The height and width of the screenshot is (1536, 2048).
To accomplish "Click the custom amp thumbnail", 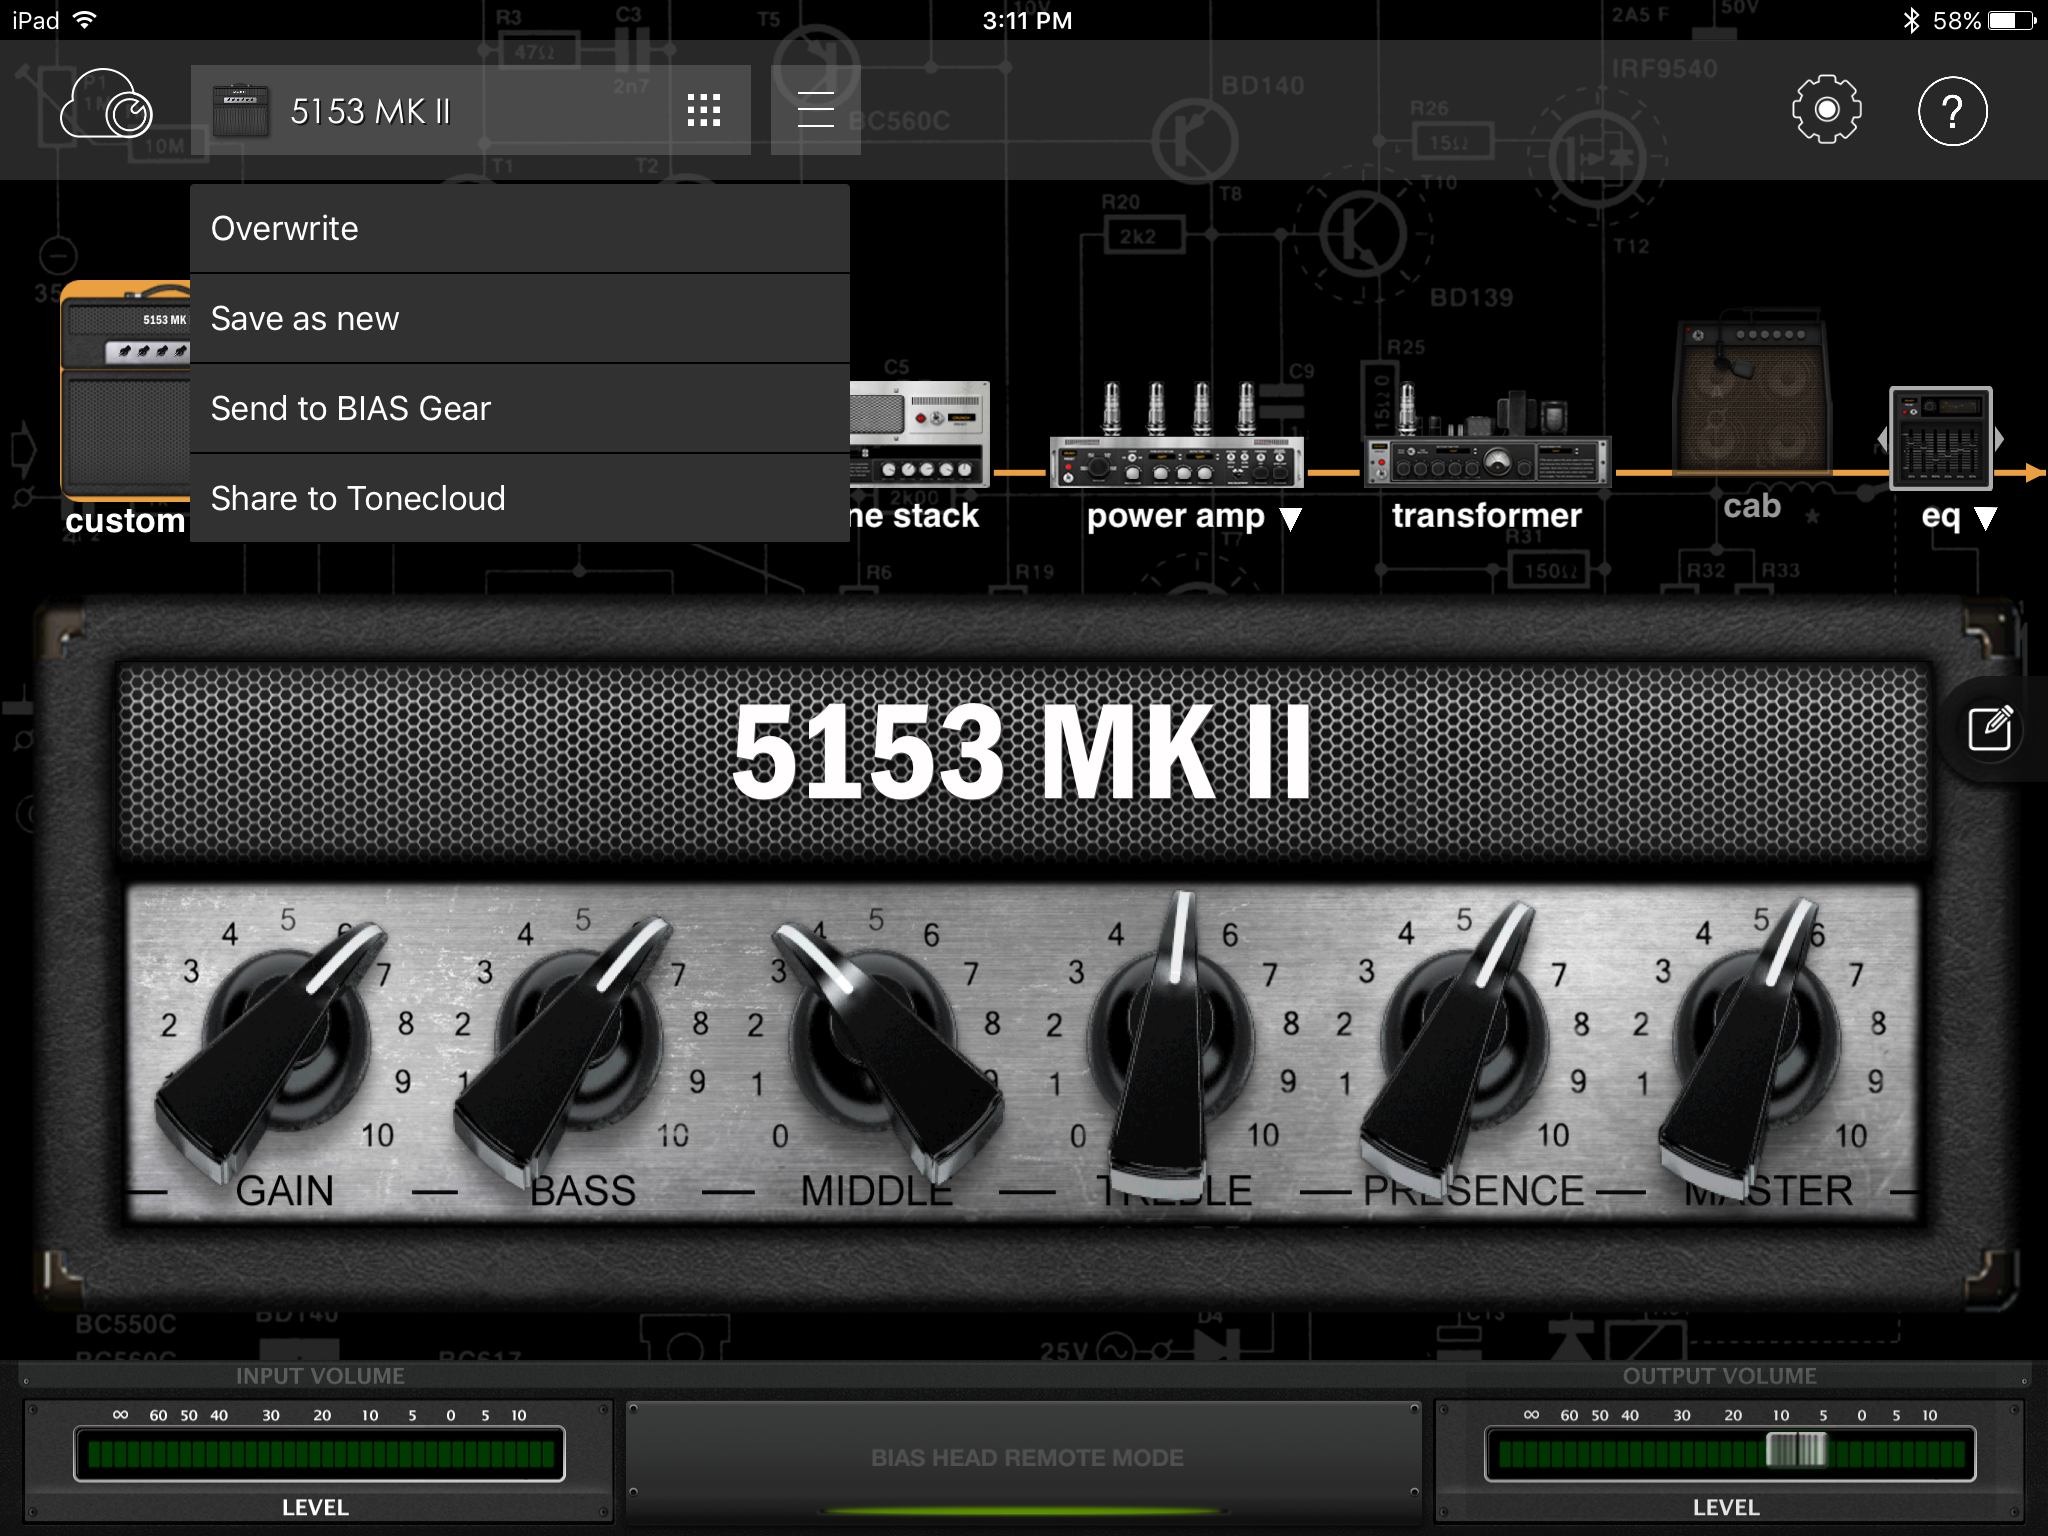I will [125, 390].
